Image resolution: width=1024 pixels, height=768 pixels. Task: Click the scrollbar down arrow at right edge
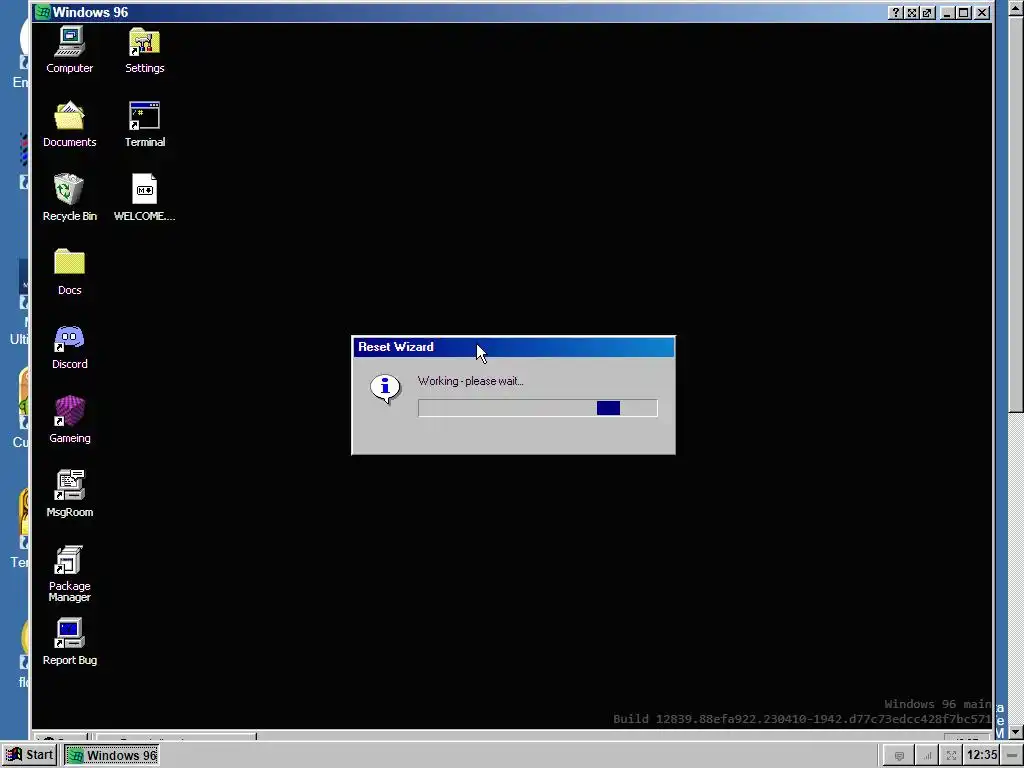[1016, 733]
